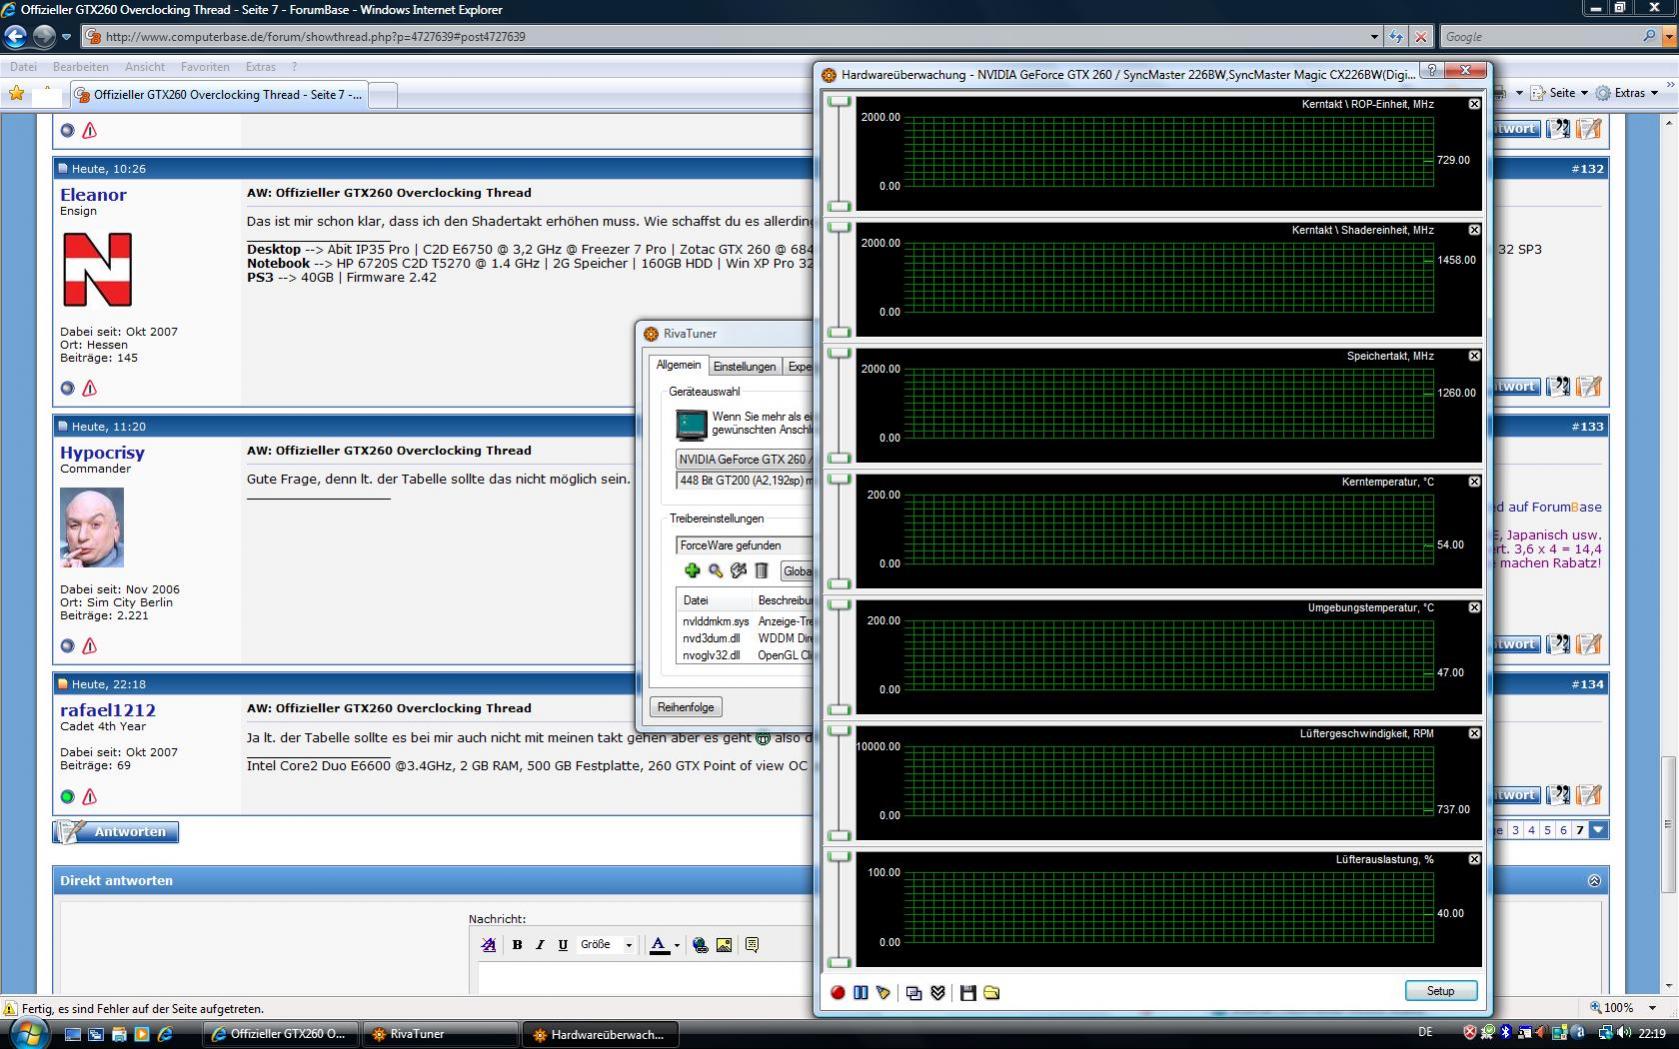Select the nvoglv32.dll file row
The height and width of the screenshot is (1049, 1679).
tap(746, 655)
